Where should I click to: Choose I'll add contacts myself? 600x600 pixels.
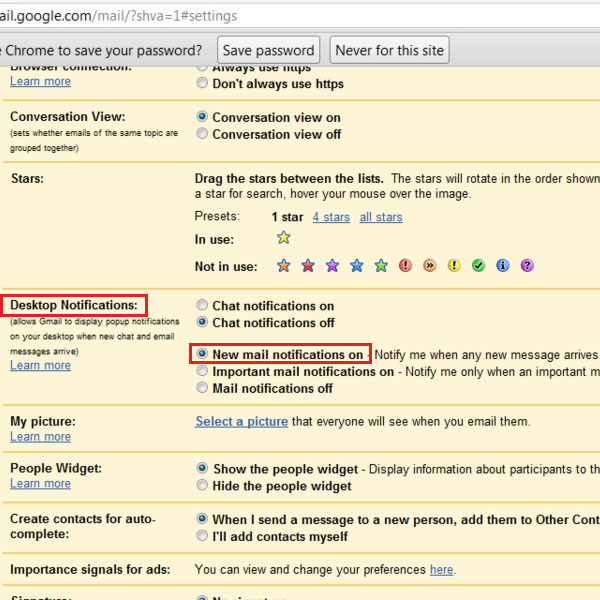(202, 536)
